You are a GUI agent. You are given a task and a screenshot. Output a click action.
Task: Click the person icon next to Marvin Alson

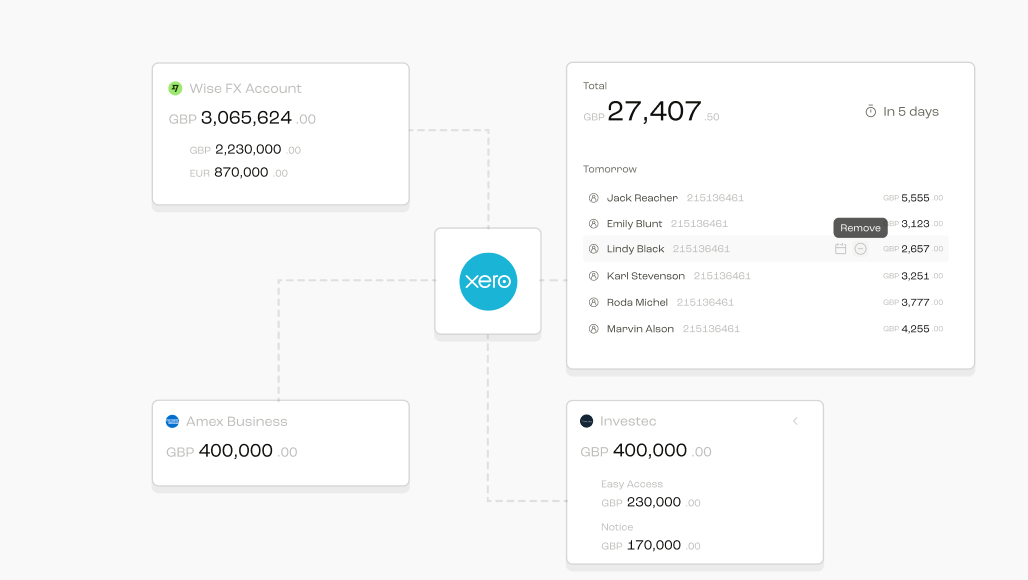tap(593, 329)
